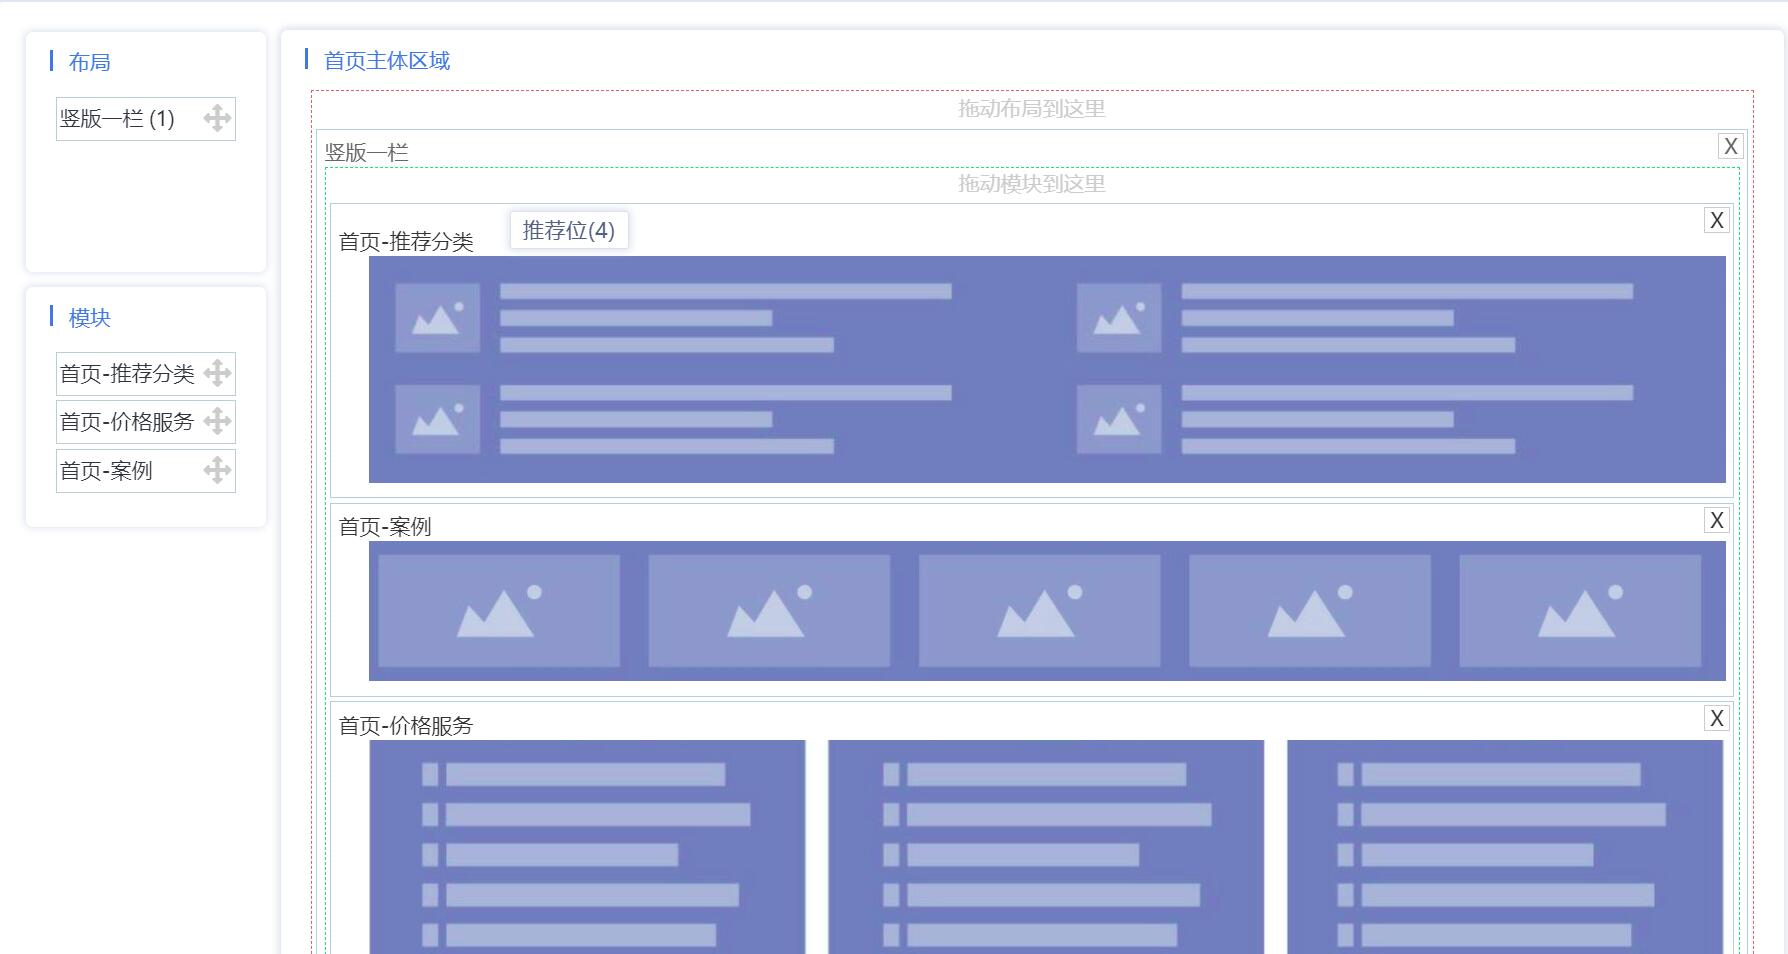The height and width of the screenshot is (954, 1788).
Task: Remove the 首页-案例 module with its X button
Action: point(1717,519)
